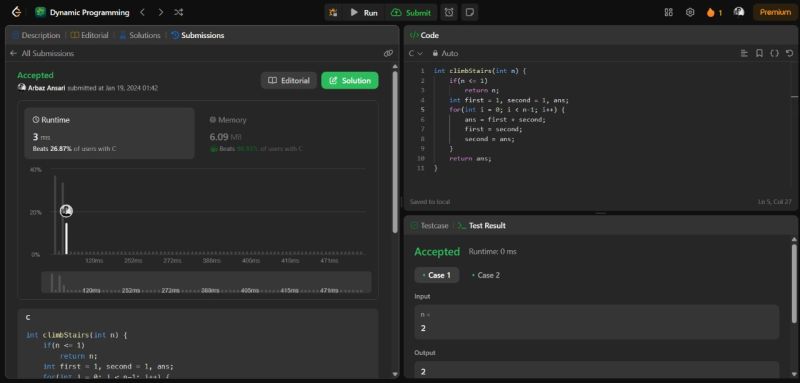Image resolution: width=800 pixels, height=383 pixels.
Task: Click the 'return ans;' line in editor
Action: (470, 158)
